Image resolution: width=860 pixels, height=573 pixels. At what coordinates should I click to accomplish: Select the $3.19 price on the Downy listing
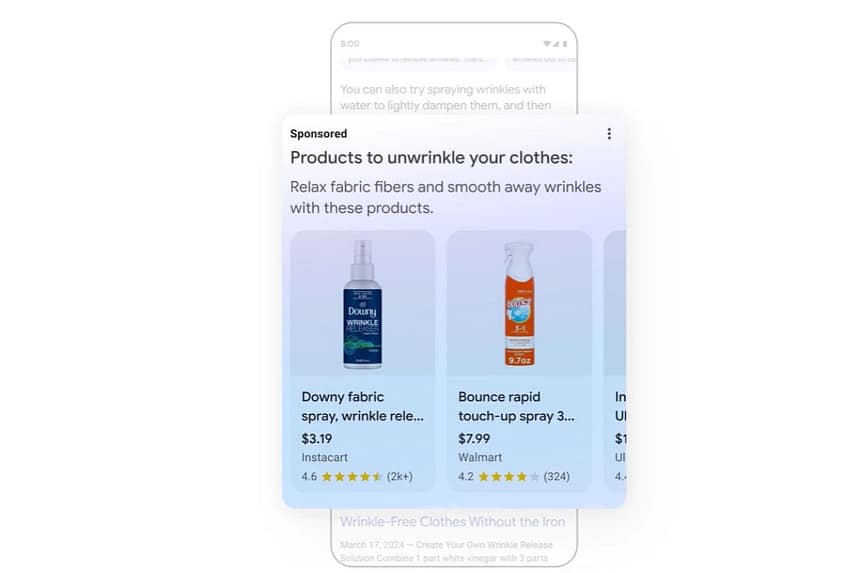[x=316, y=439]
